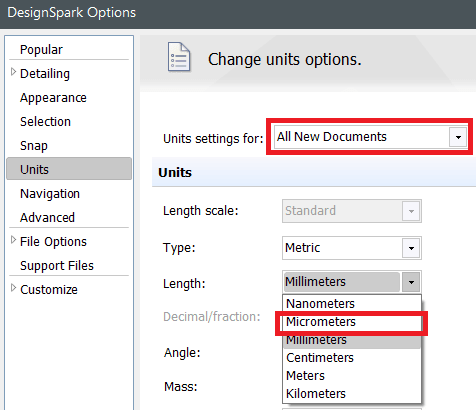Select Detailing in the options list
476x410 pixels.
45,74
